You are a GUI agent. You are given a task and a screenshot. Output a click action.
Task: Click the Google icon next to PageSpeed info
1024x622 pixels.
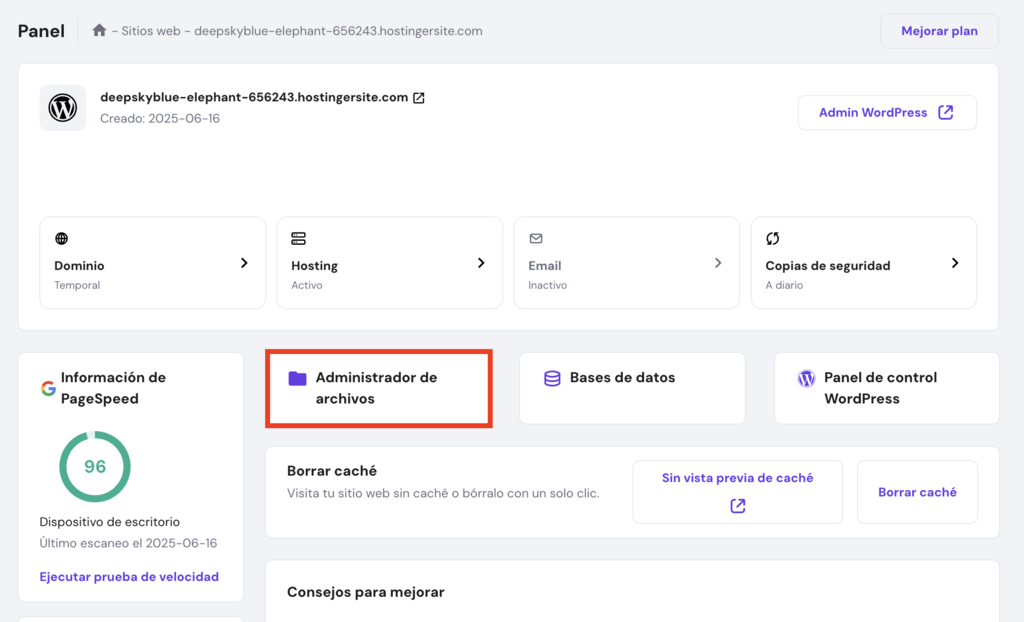pyautogui.click(x=47, y=388)
